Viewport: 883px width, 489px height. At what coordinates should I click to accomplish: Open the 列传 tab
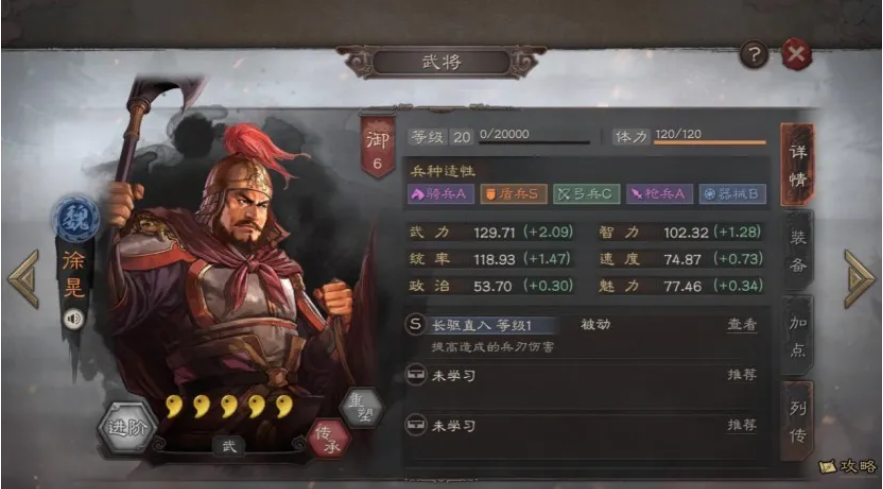click(797, 421)
